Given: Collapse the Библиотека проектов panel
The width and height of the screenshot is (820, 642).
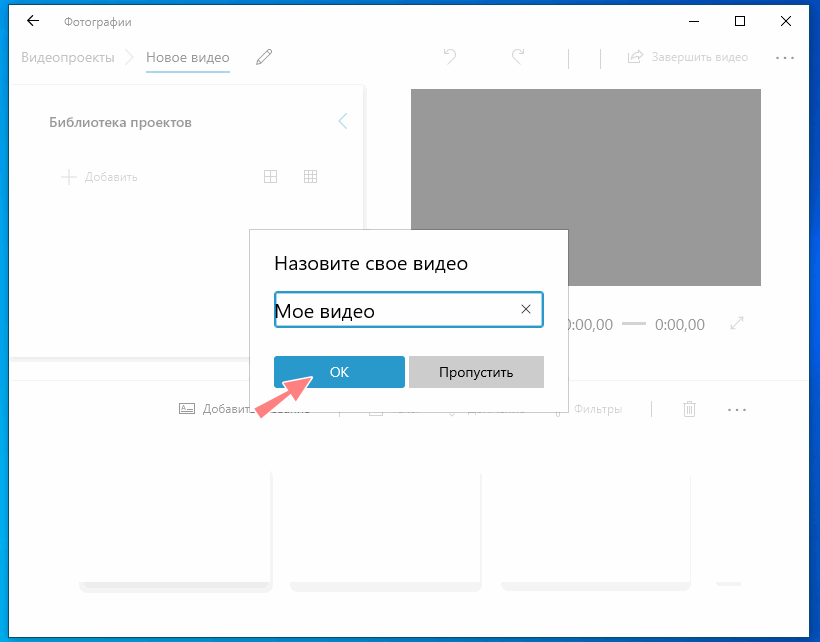Looking at the screenshot, I should coord(342,122).
